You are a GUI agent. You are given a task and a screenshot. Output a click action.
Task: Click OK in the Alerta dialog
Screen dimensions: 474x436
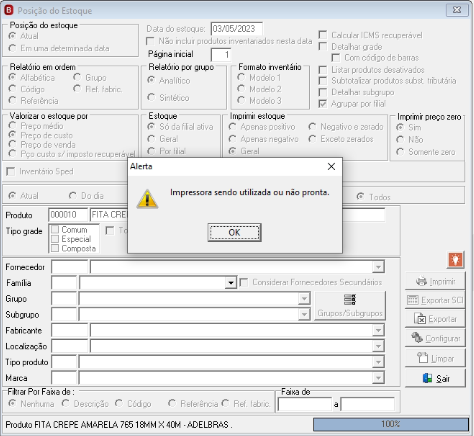[234, 232]
